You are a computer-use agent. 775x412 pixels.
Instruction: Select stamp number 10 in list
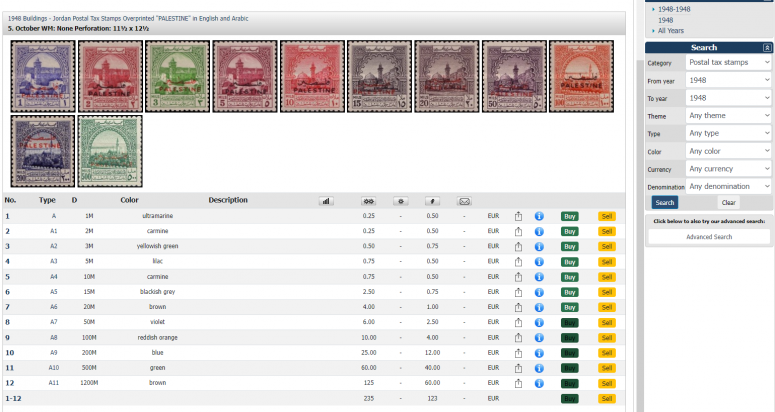pos(10,353)
